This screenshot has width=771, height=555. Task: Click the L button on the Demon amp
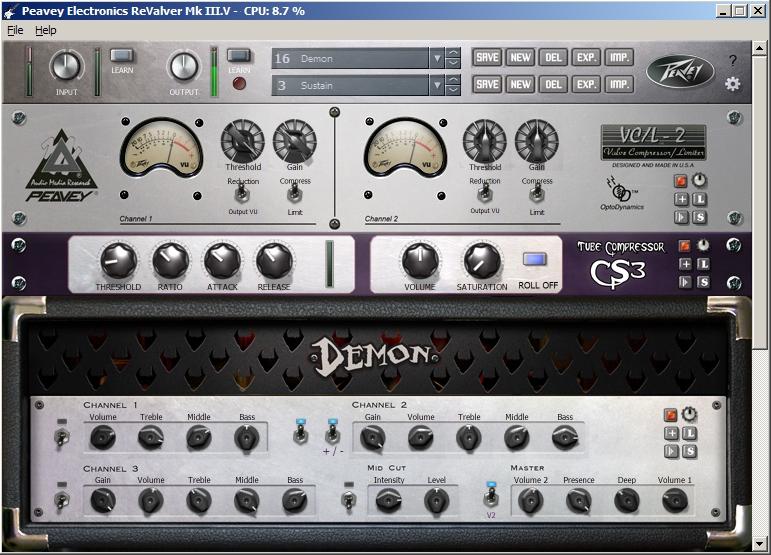coord(690,433)
